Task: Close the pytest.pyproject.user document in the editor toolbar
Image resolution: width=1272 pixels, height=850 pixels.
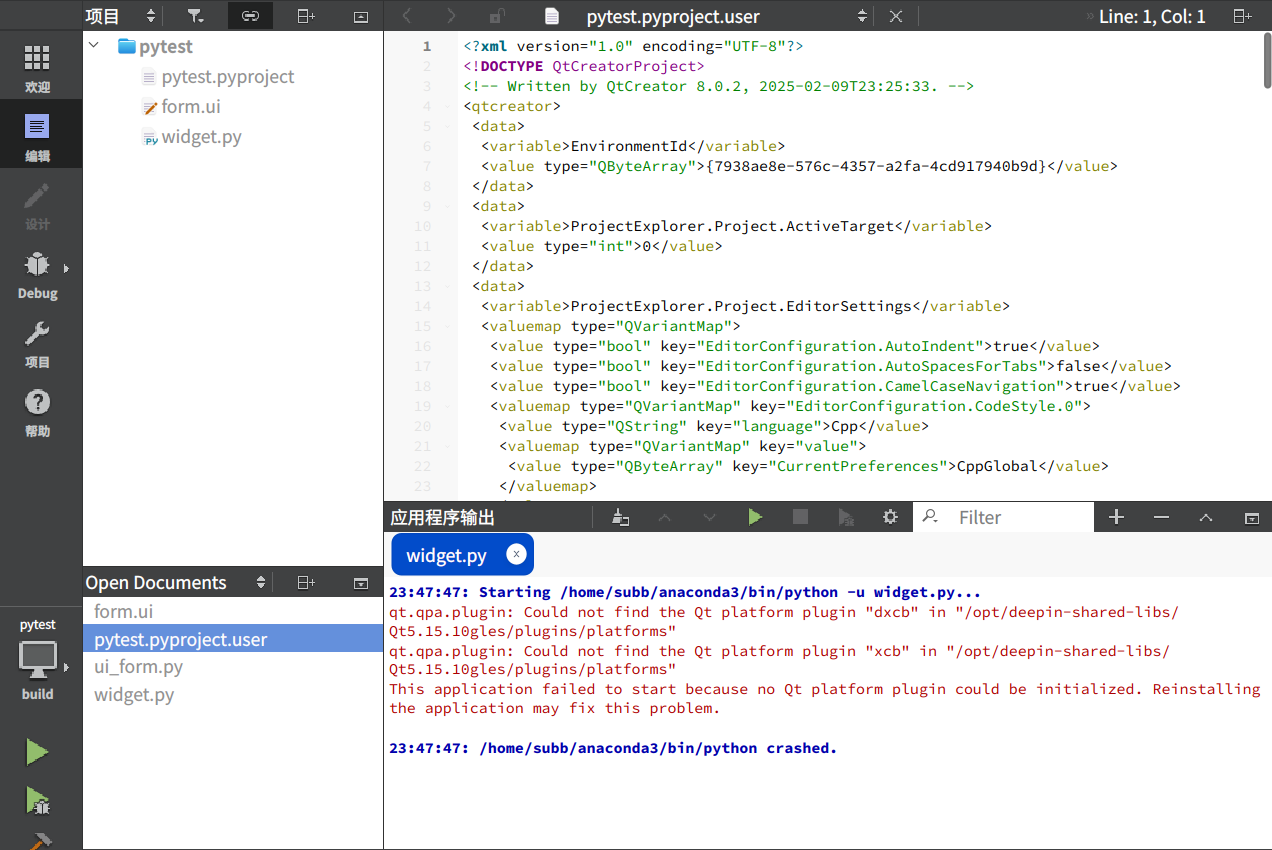Action: [896, 16]
